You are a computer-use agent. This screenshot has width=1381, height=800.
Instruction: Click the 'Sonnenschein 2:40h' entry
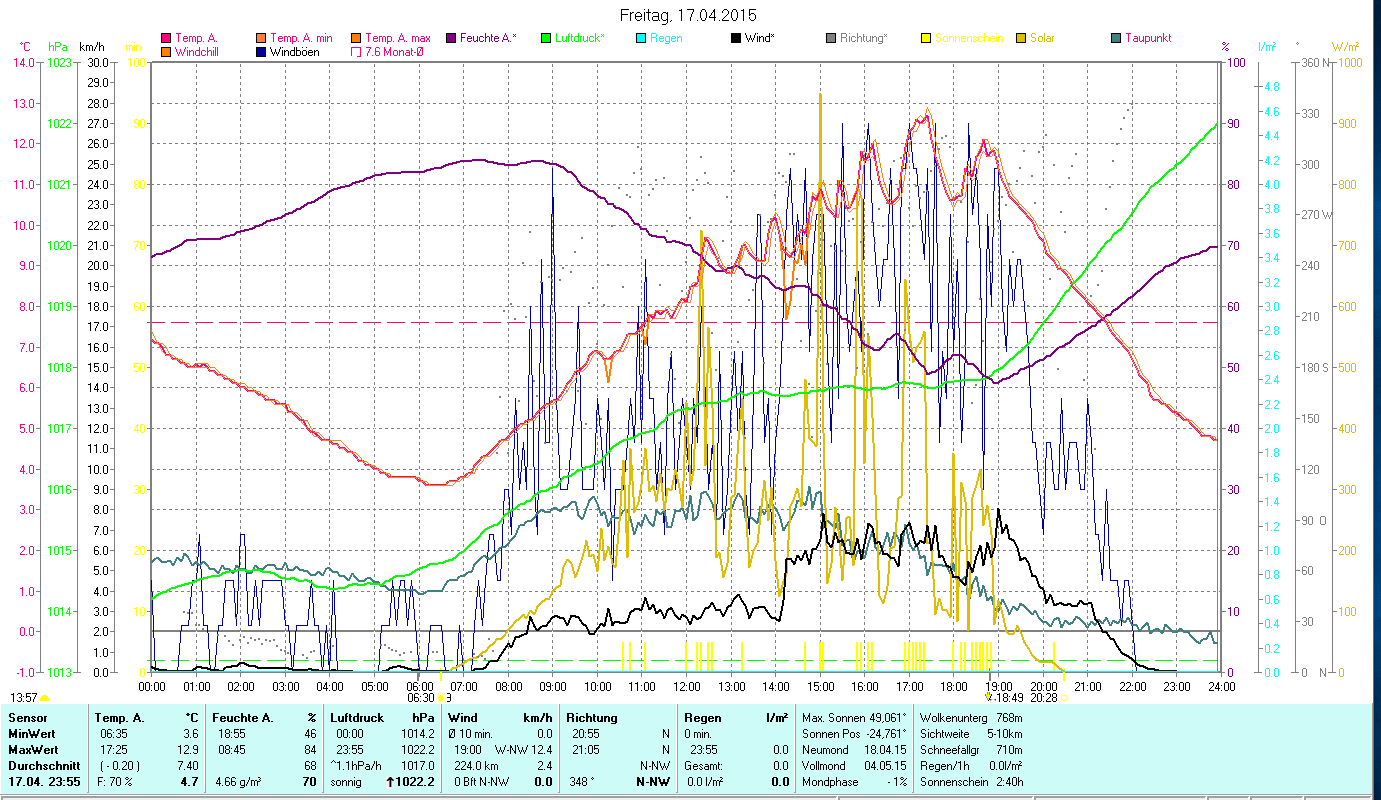coord(970,782)
